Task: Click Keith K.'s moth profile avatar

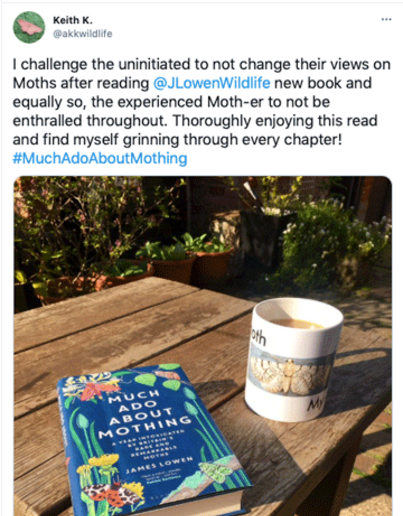Action: pos(29,27)
